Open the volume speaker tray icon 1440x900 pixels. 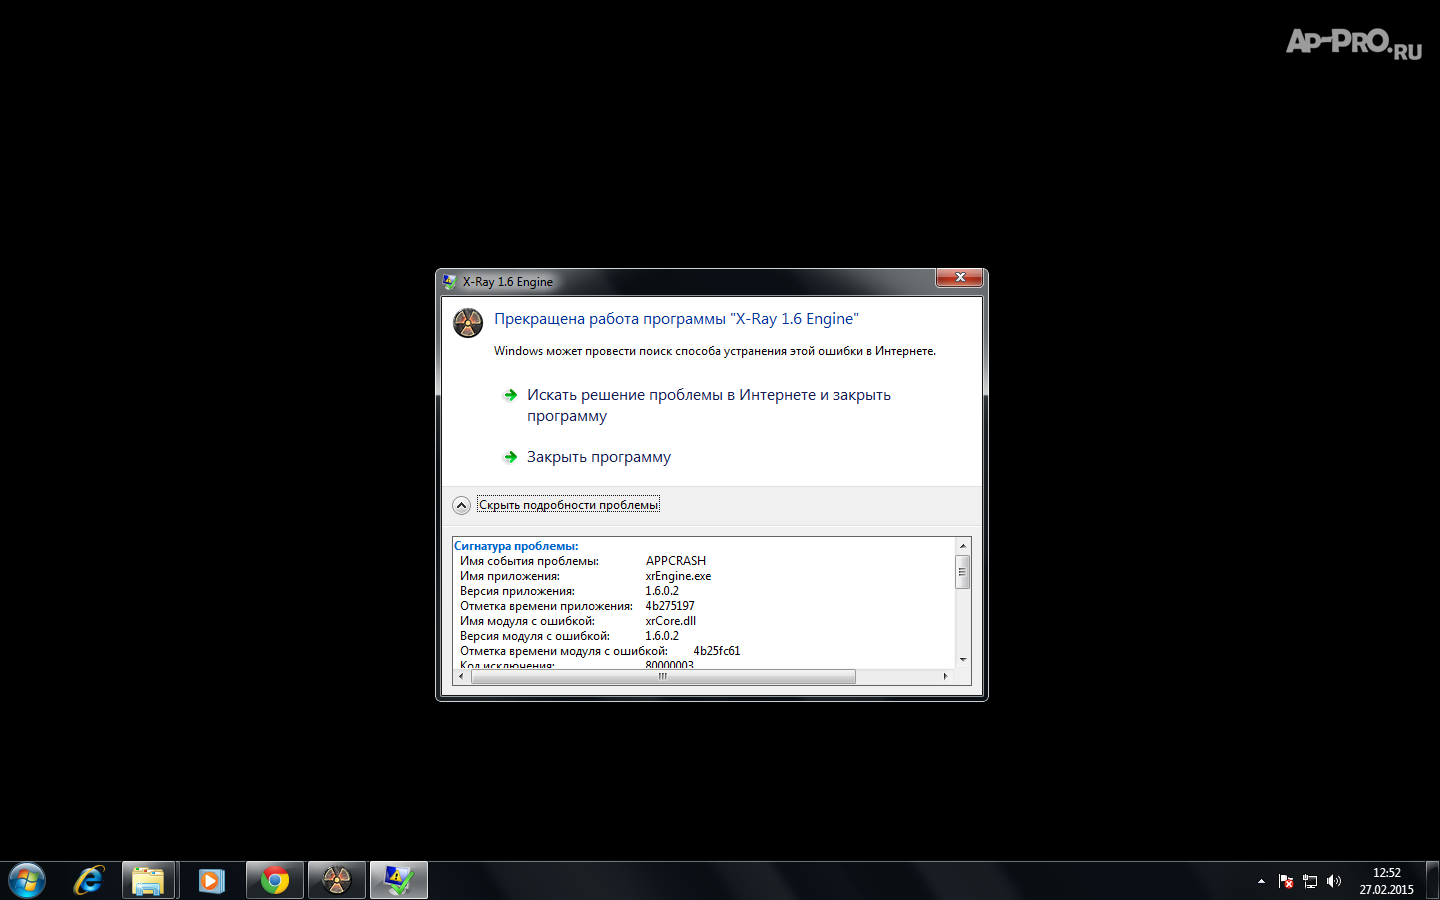(x=1334, y=881)
